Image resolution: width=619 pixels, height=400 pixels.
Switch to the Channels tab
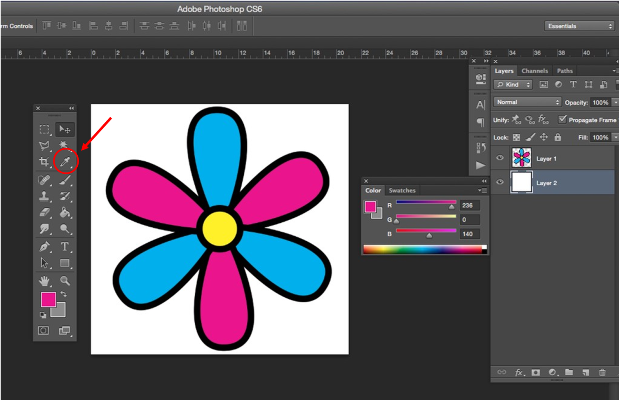[534, 71]
